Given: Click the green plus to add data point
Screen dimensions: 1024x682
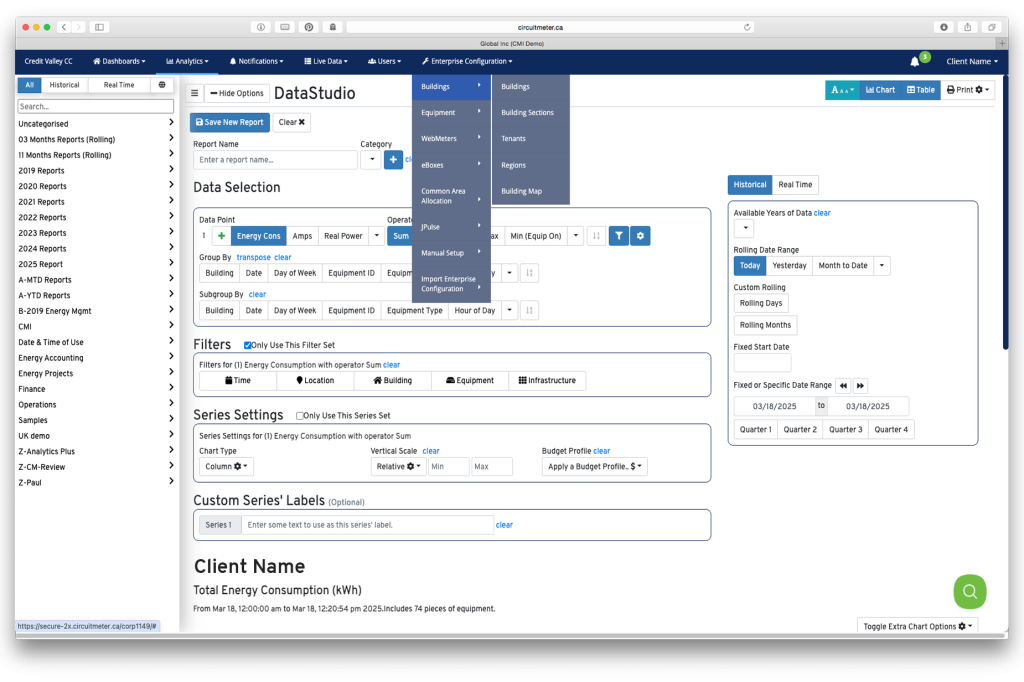Looking at the screenshot, I should 221,236.
